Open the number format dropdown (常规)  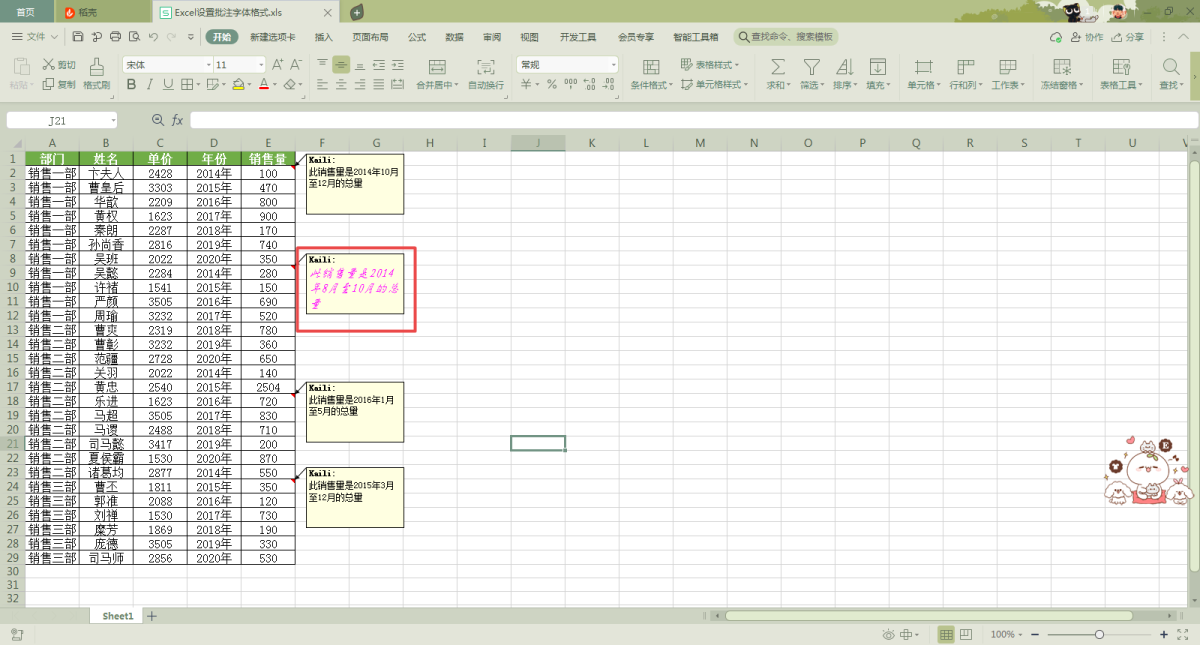pos(613,64)
